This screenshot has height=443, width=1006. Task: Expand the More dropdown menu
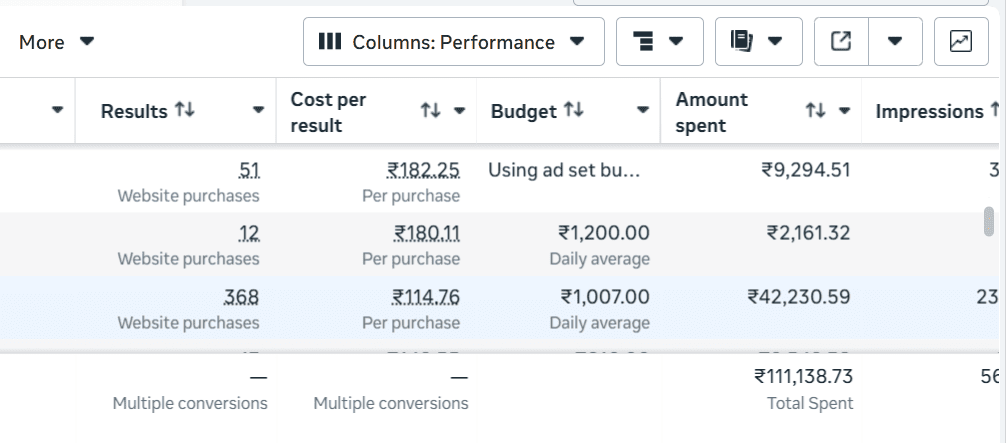[56, 42]
